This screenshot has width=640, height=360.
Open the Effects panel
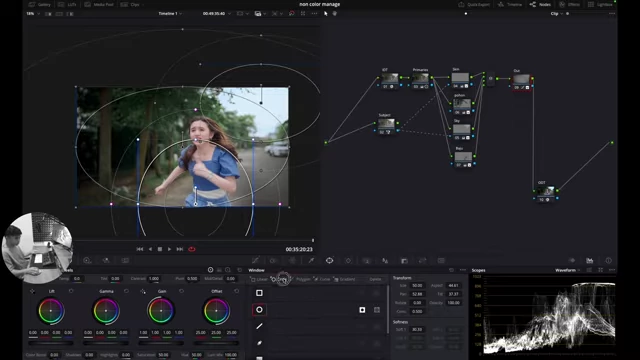point(569,4)
